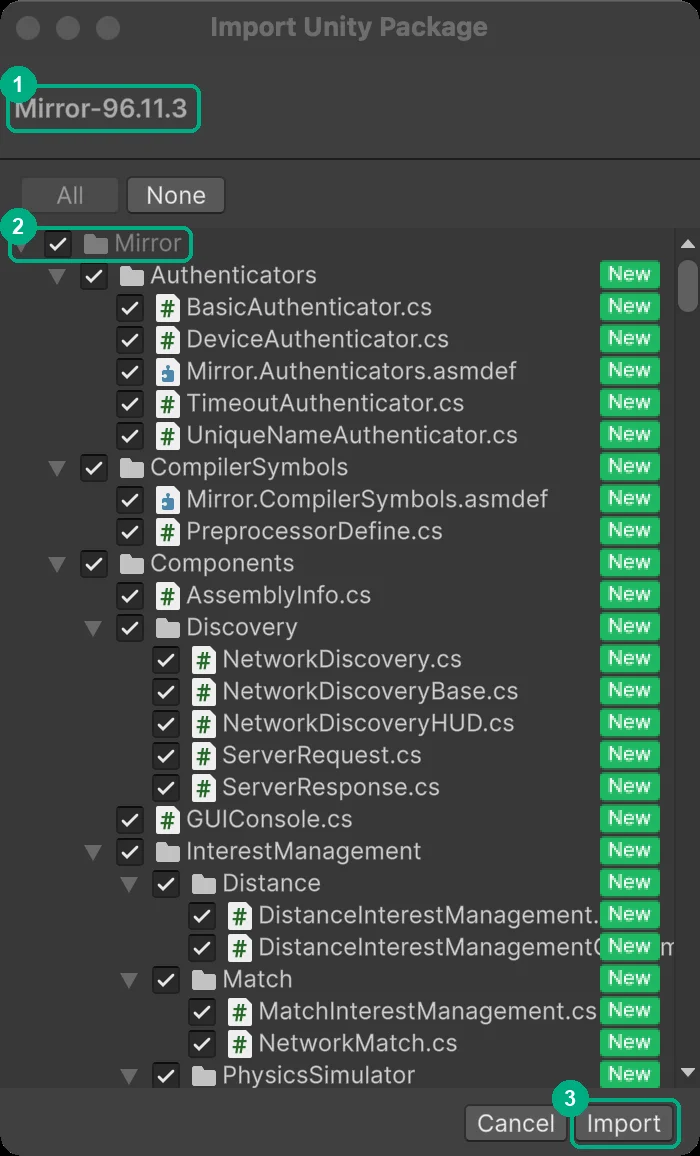Uncheck the Authenticators folder checkbox
Screen dimensions: 700x1156
(94, 276)
